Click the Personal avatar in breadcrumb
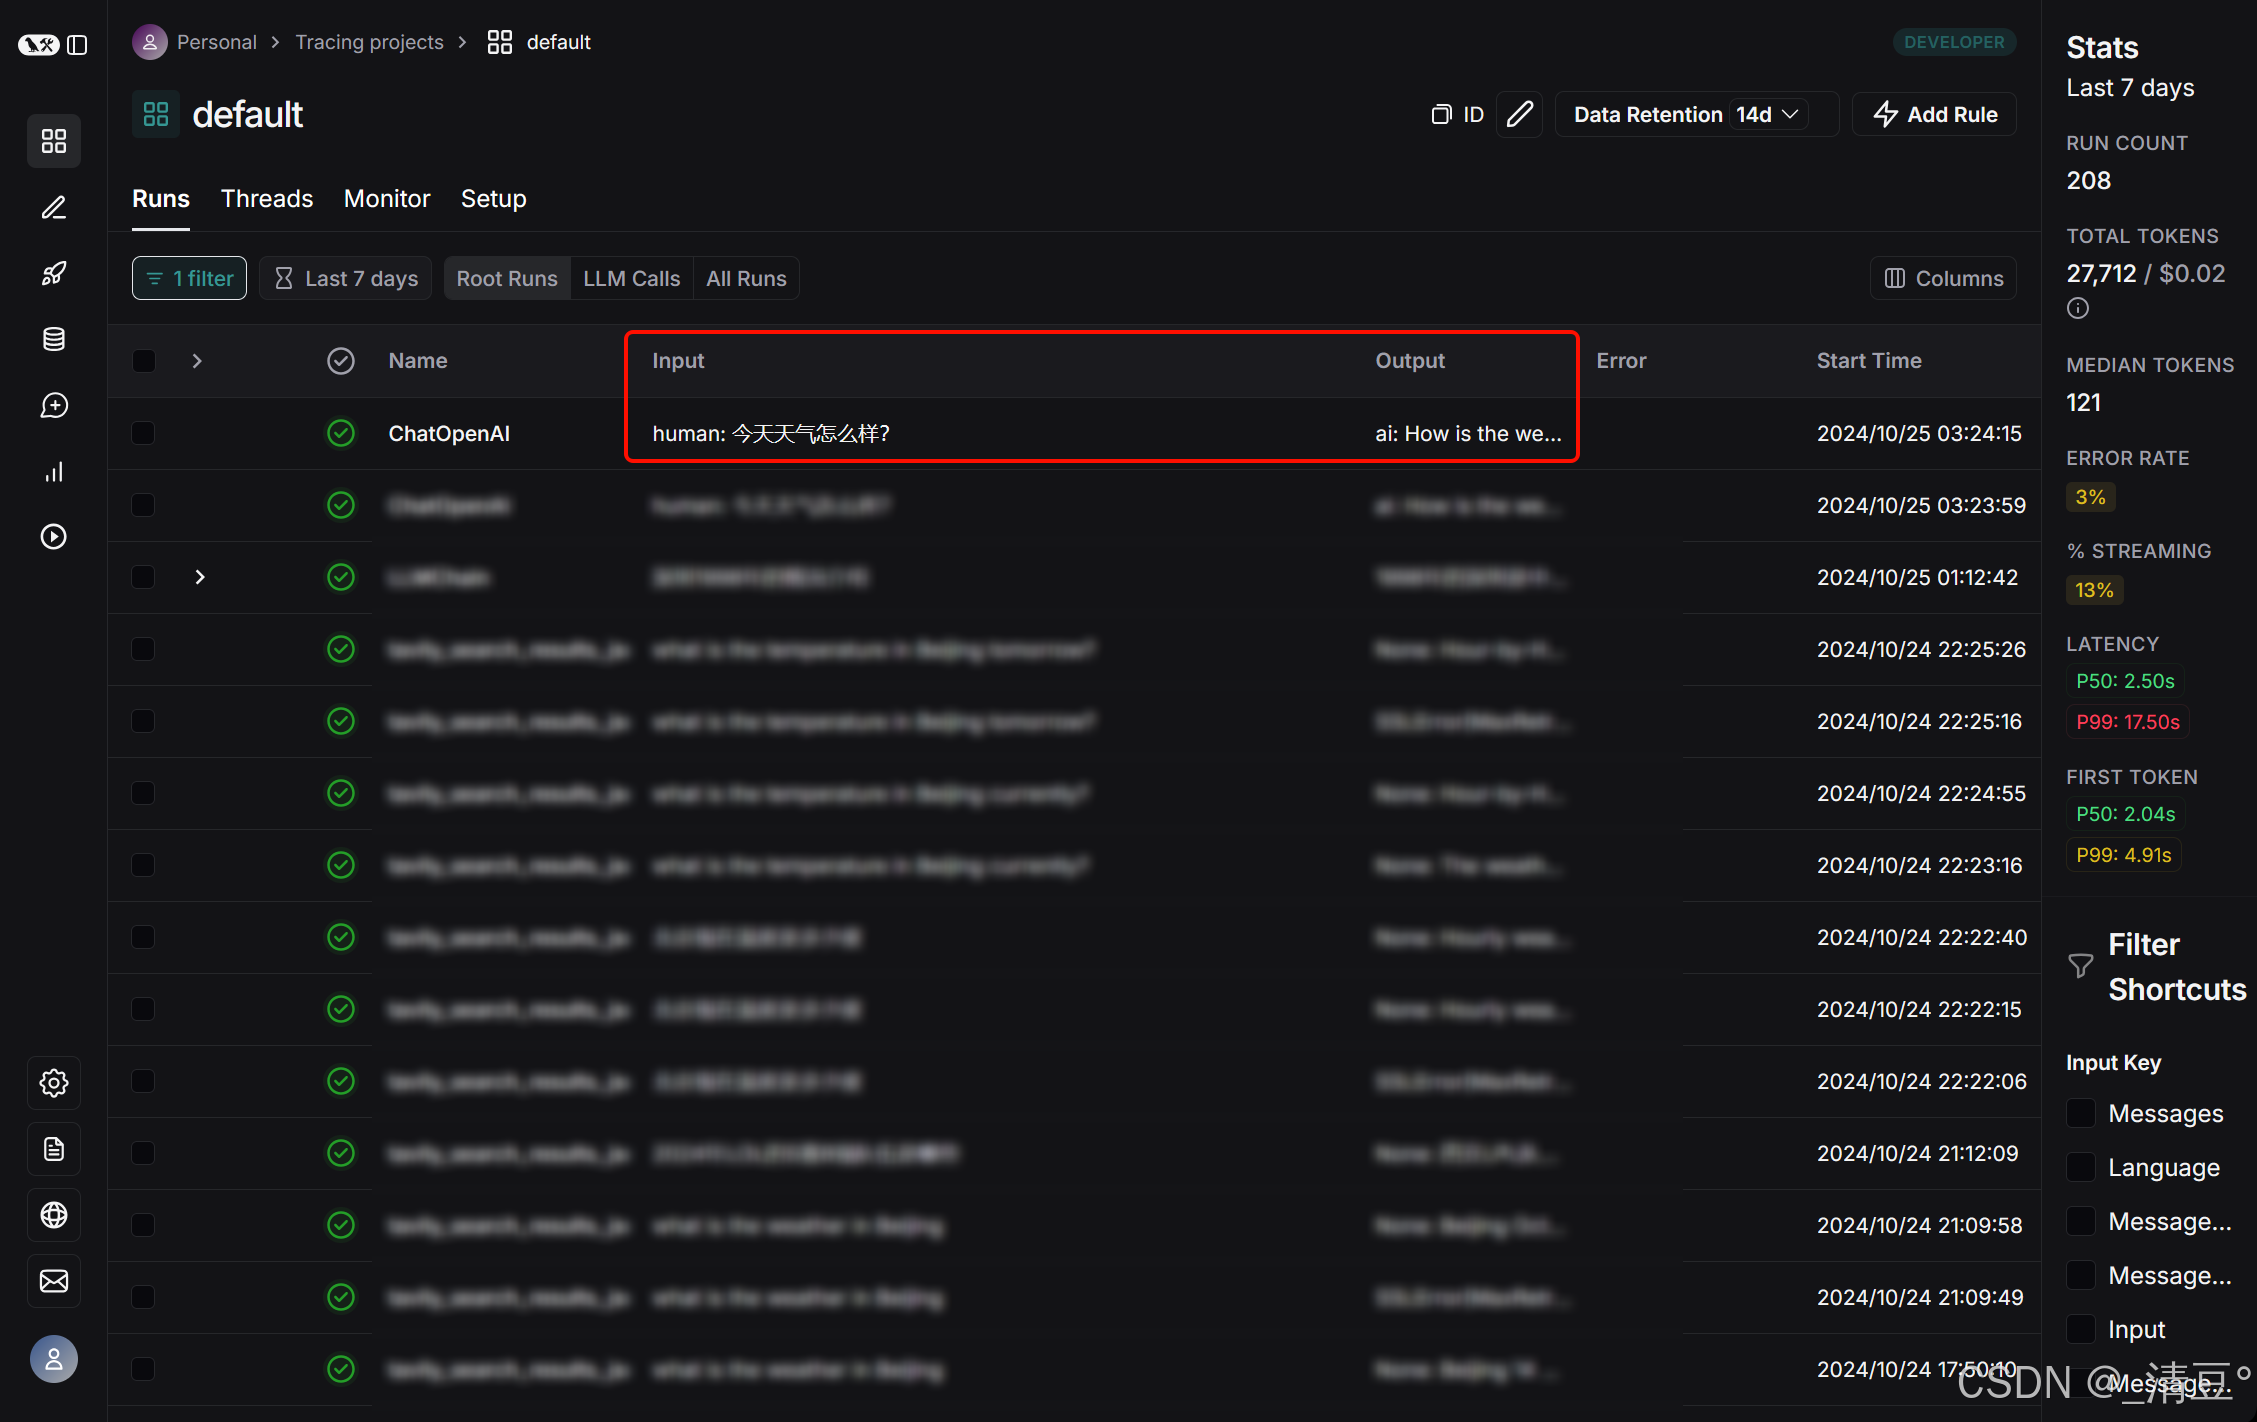 (150, 42)
